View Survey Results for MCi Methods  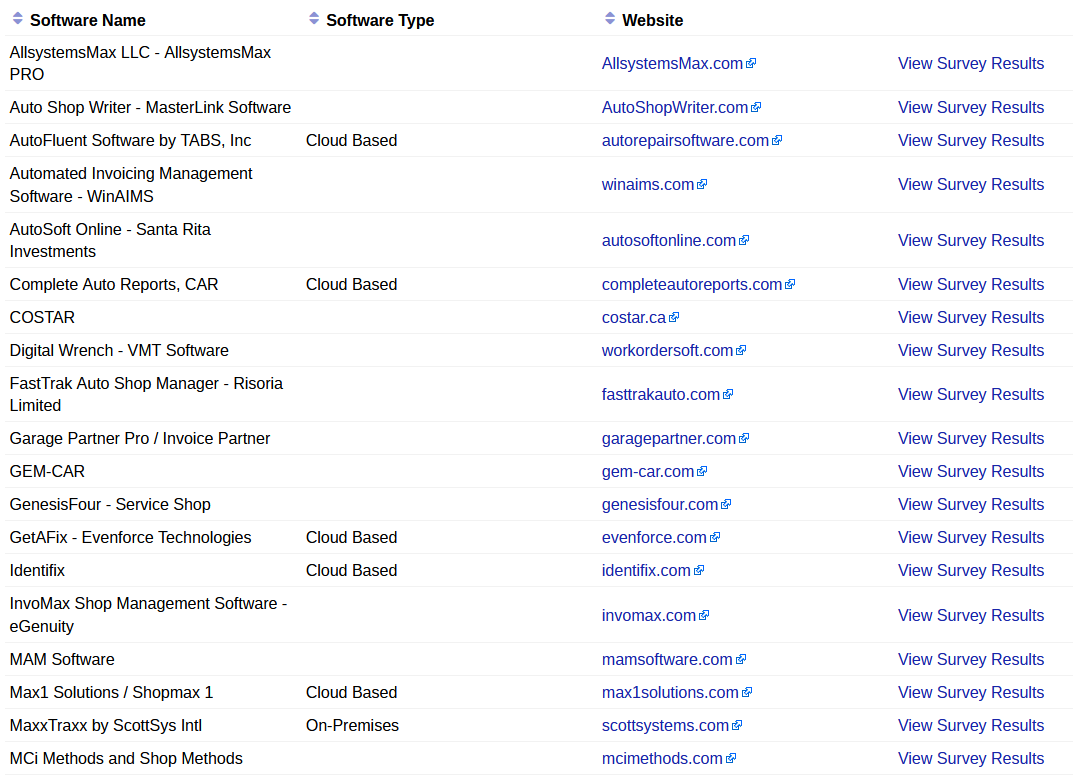[970, 759]
